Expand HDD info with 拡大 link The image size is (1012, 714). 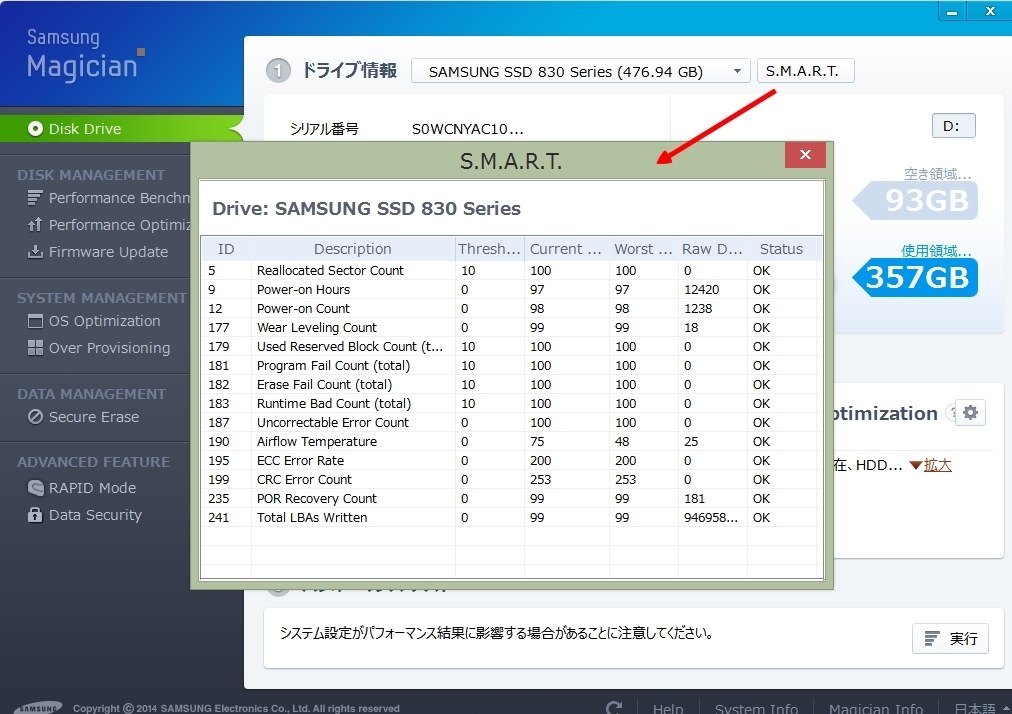pyautogui.click(x=937, y=465)
